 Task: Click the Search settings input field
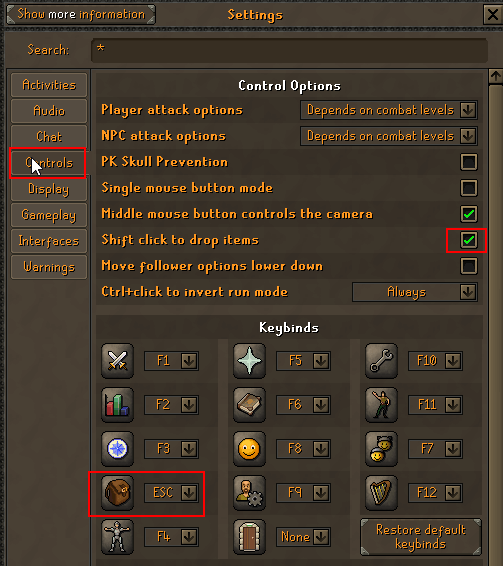(x=289, y=50)
